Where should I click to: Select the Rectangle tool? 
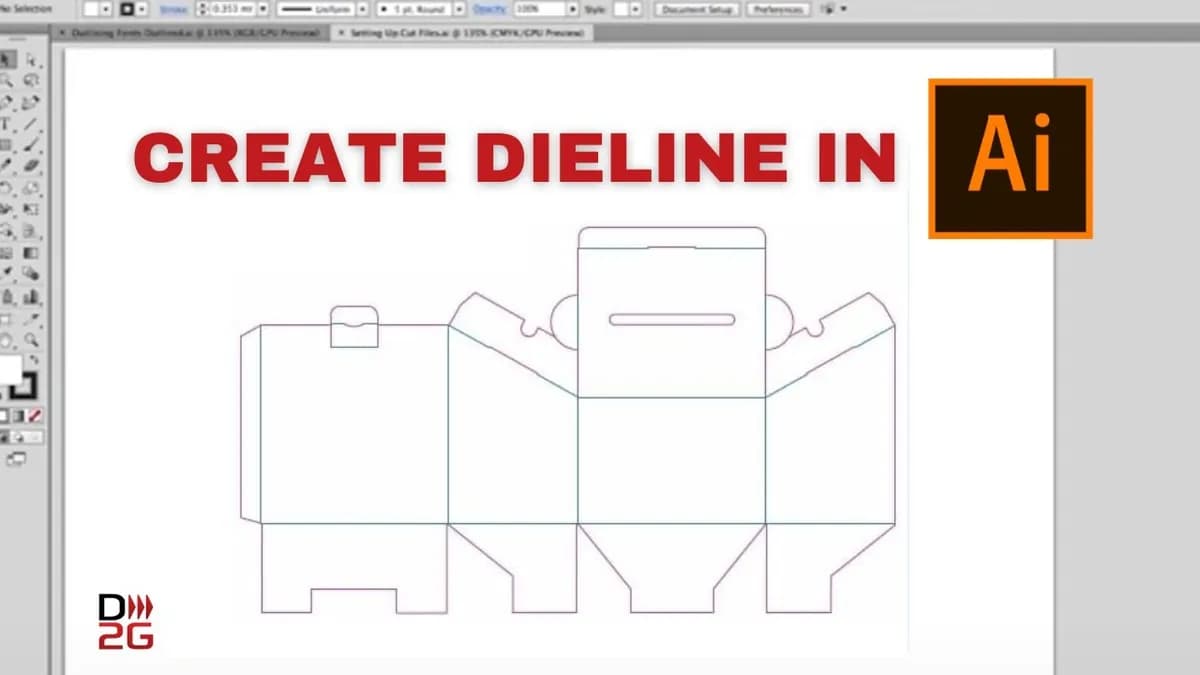click(x=8, y=145)
